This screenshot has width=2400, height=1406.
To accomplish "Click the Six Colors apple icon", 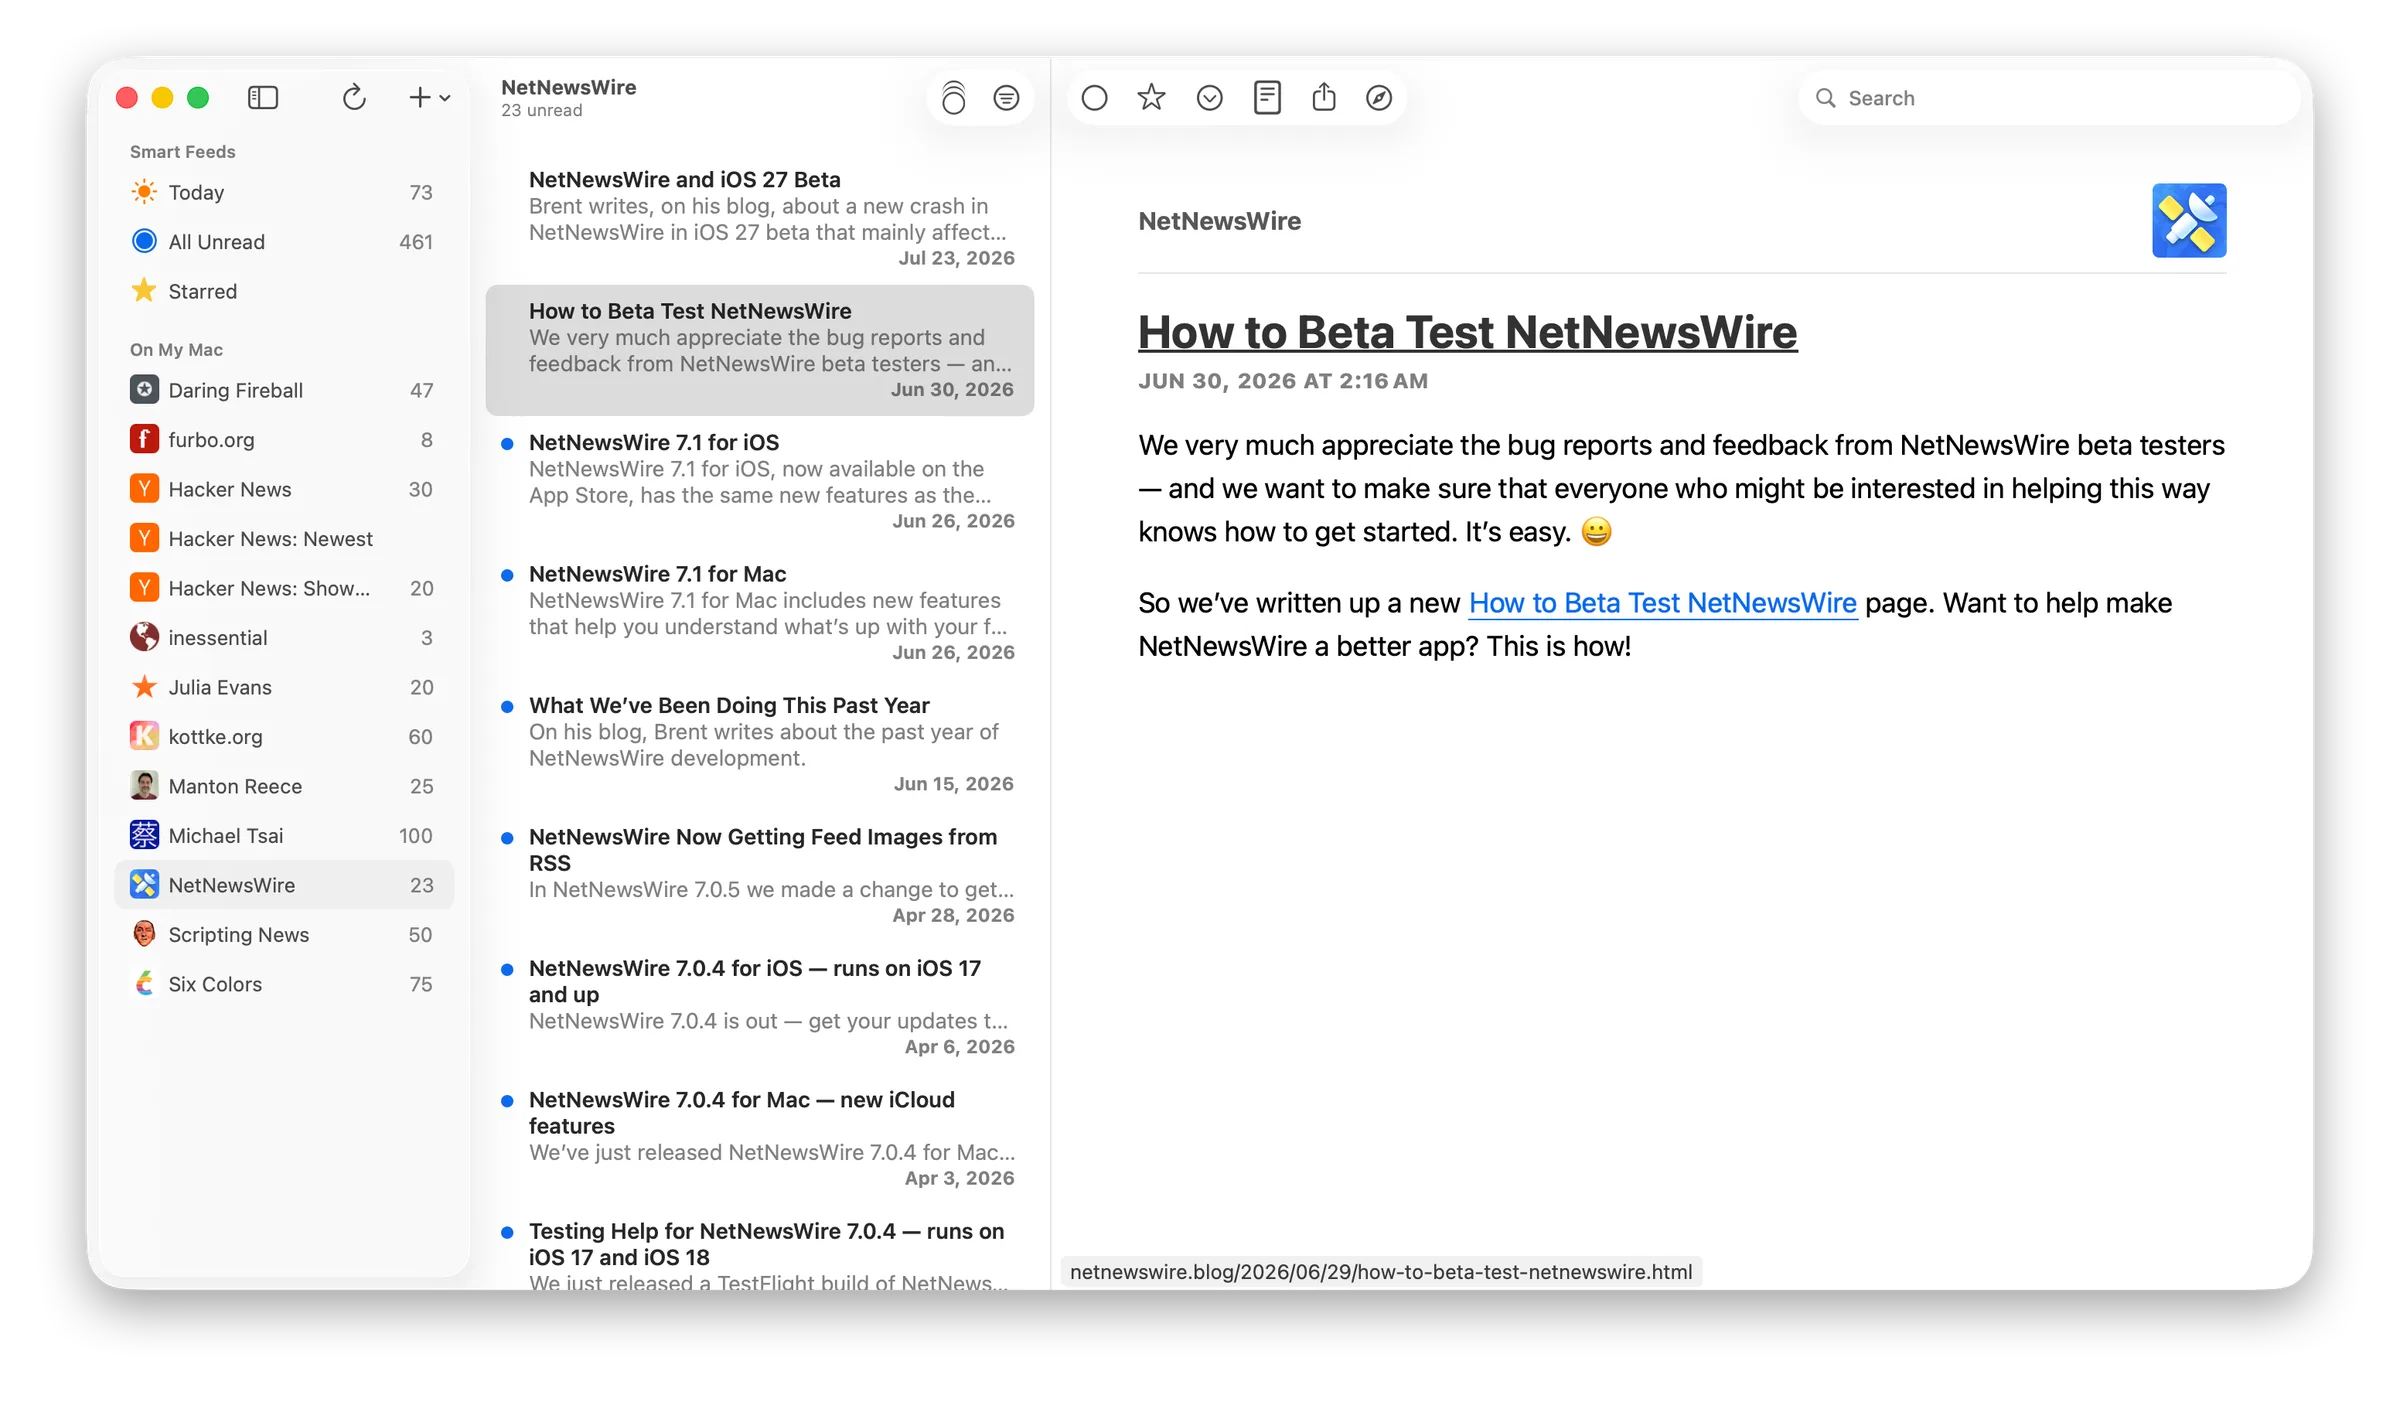I will tap(144, 983).
